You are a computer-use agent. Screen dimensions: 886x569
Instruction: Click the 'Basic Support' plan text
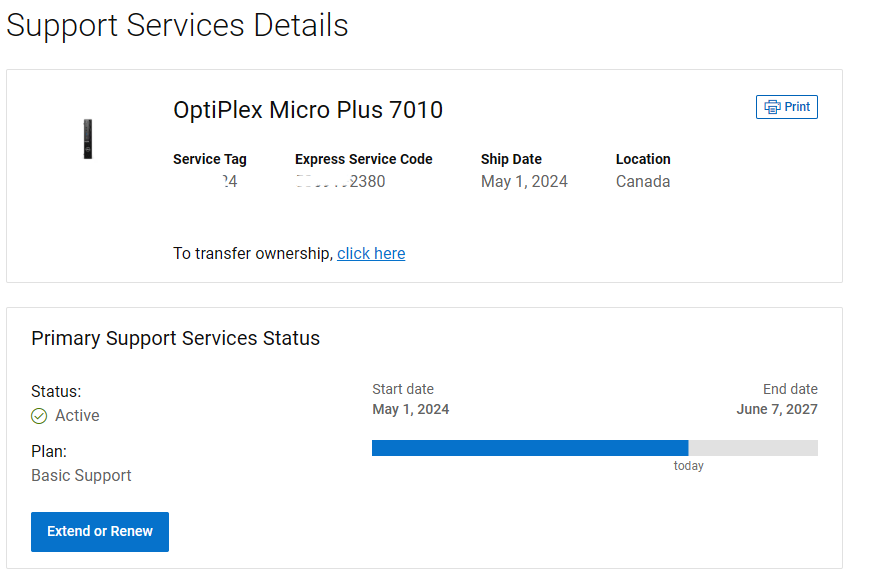[81, 476]
